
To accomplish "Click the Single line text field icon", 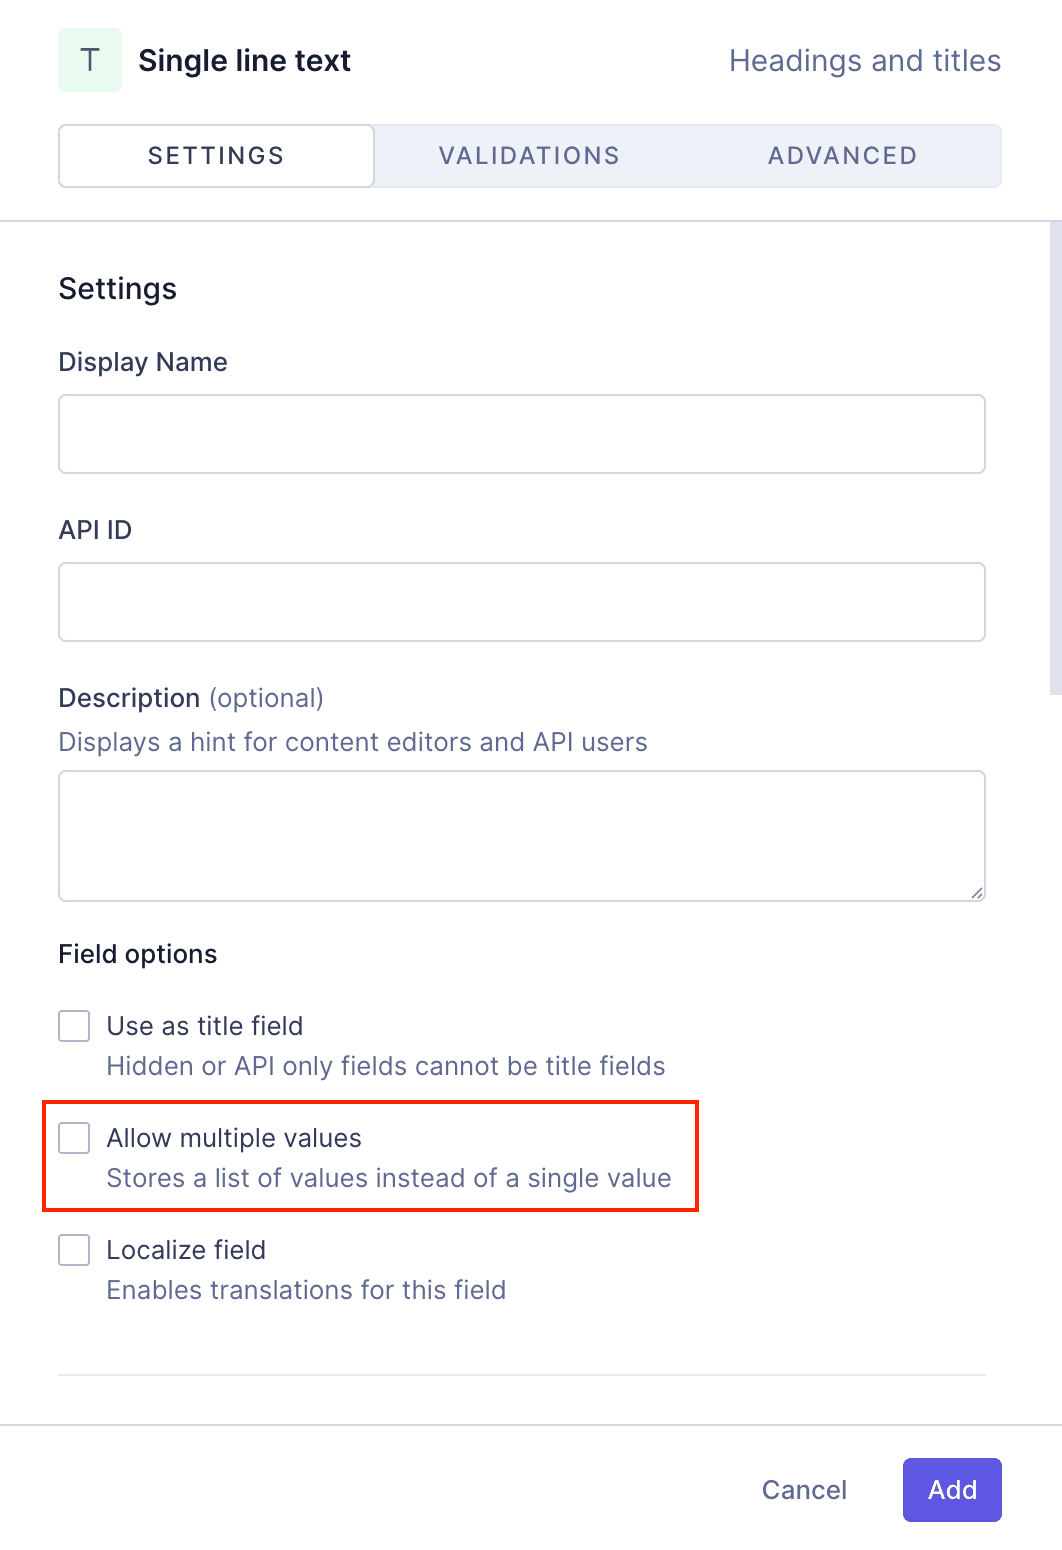I will pyautogui.click(x=89, y=59).
